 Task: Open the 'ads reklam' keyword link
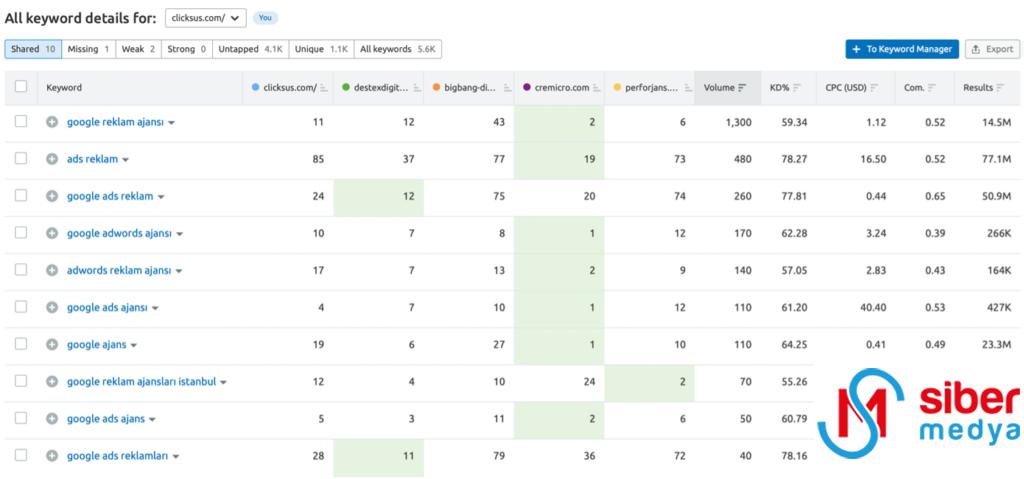click(x=93, y=159)
